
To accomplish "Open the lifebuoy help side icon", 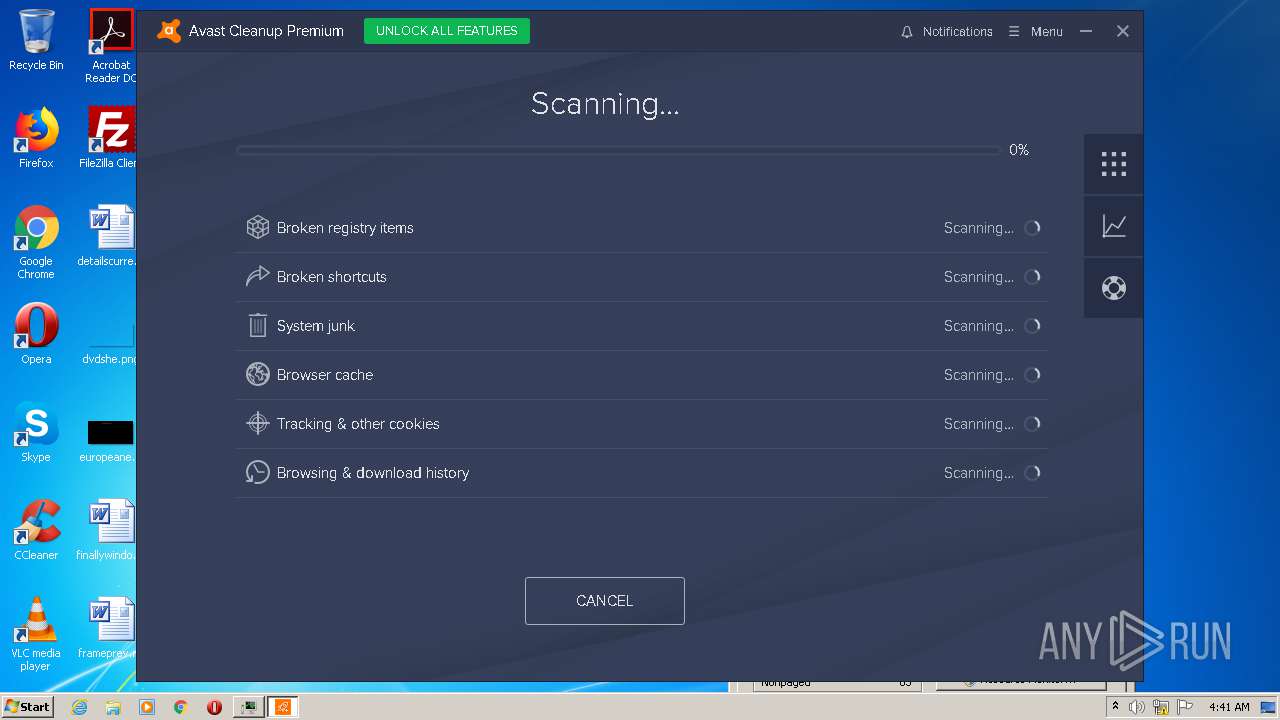I will [1114, 288].
